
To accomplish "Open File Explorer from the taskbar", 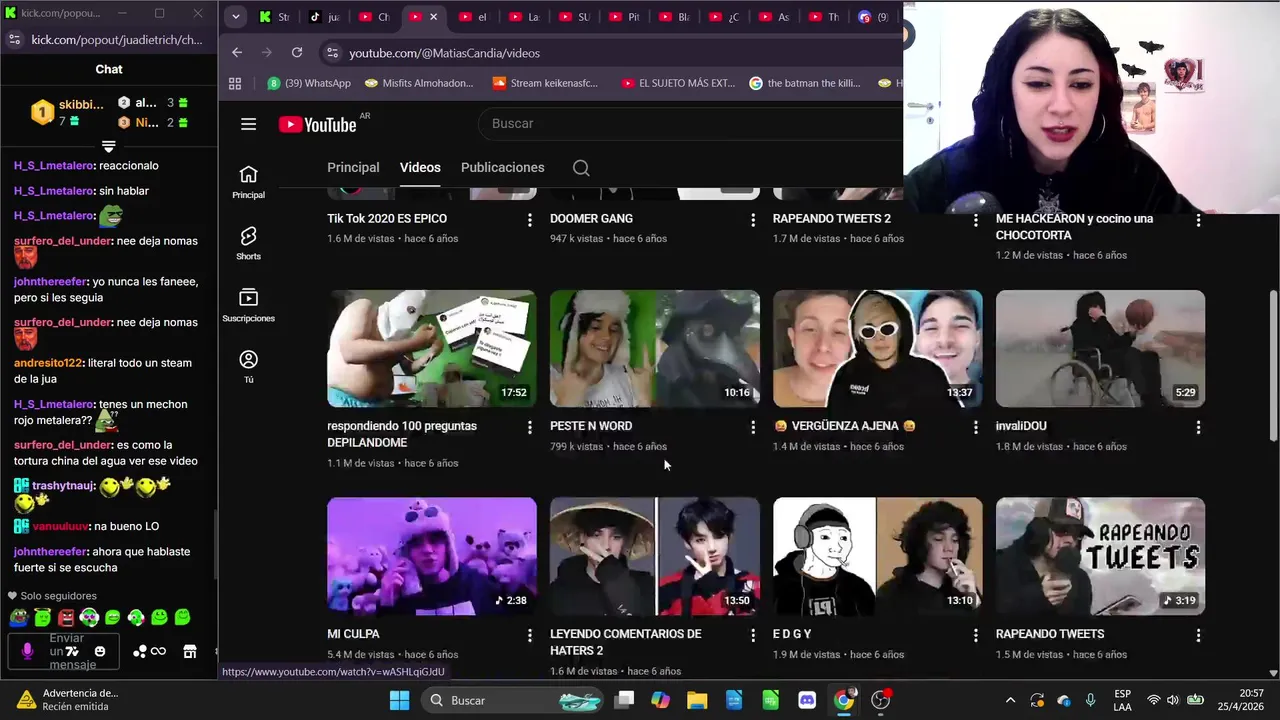I will [x=697, y=700].
